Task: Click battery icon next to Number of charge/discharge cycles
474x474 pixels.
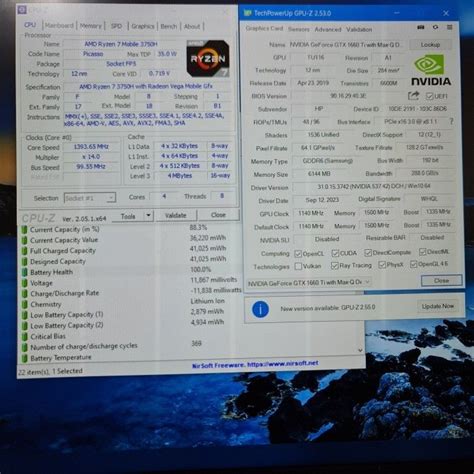Action: (24, 347)
